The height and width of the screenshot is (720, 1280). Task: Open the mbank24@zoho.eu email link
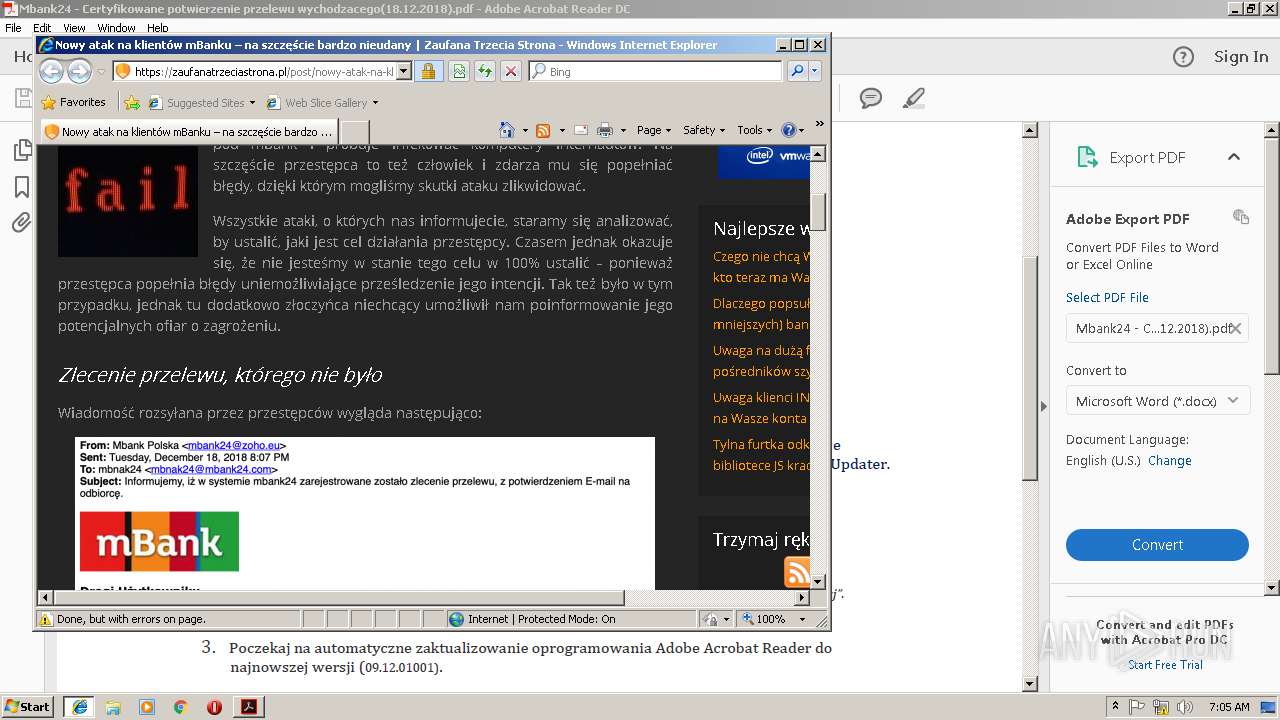(x=236, y=446)
